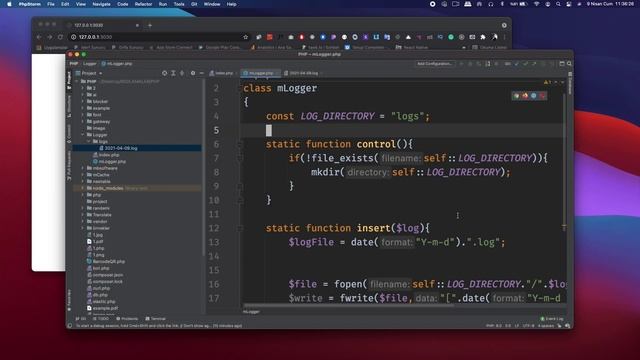
Task: Click the editor horizontal scrollbar
Action: pos(349,305)
